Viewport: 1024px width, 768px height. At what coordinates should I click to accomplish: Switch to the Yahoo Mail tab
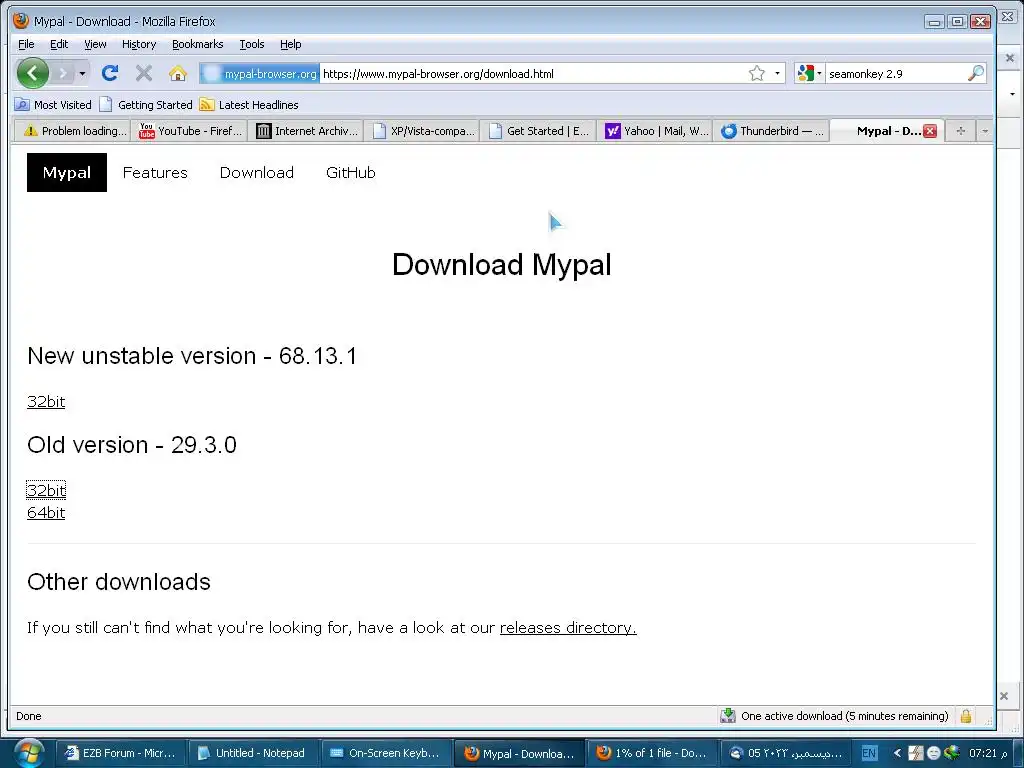point(654,131)
